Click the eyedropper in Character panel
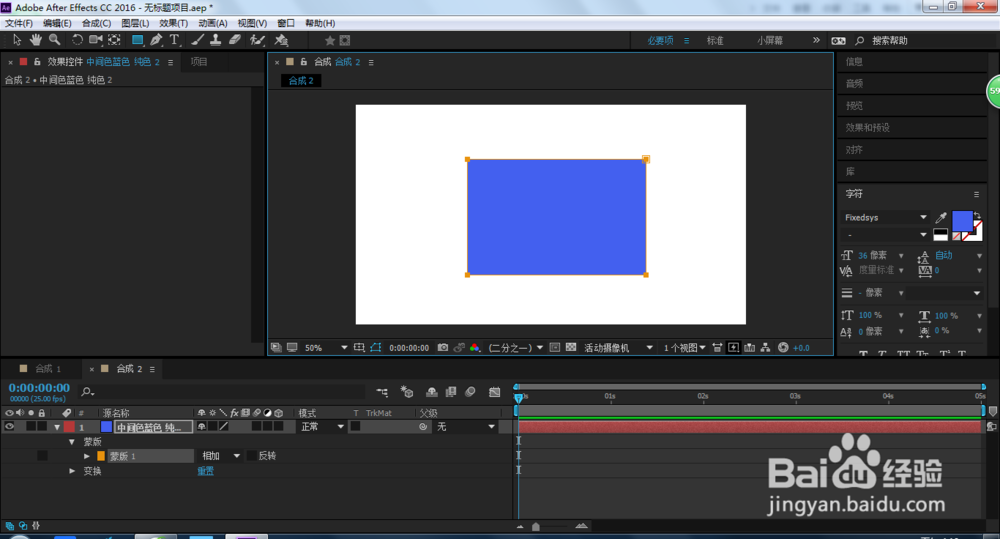This screenshot has height=539, width=1000. (x=941, y=218)
